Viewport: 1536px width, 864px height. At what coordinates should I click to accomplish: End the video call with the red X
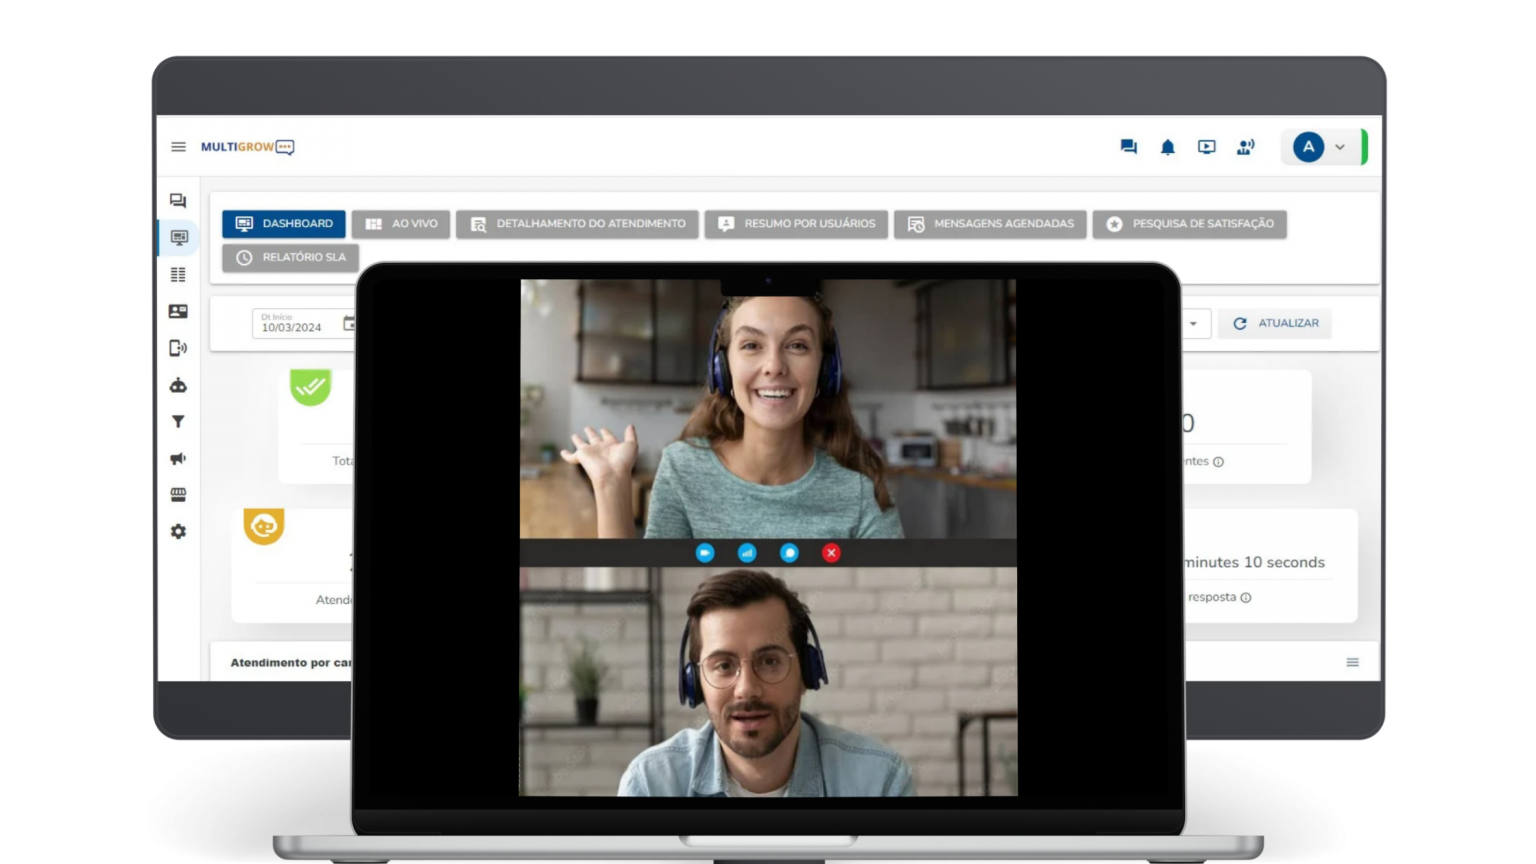831,552
